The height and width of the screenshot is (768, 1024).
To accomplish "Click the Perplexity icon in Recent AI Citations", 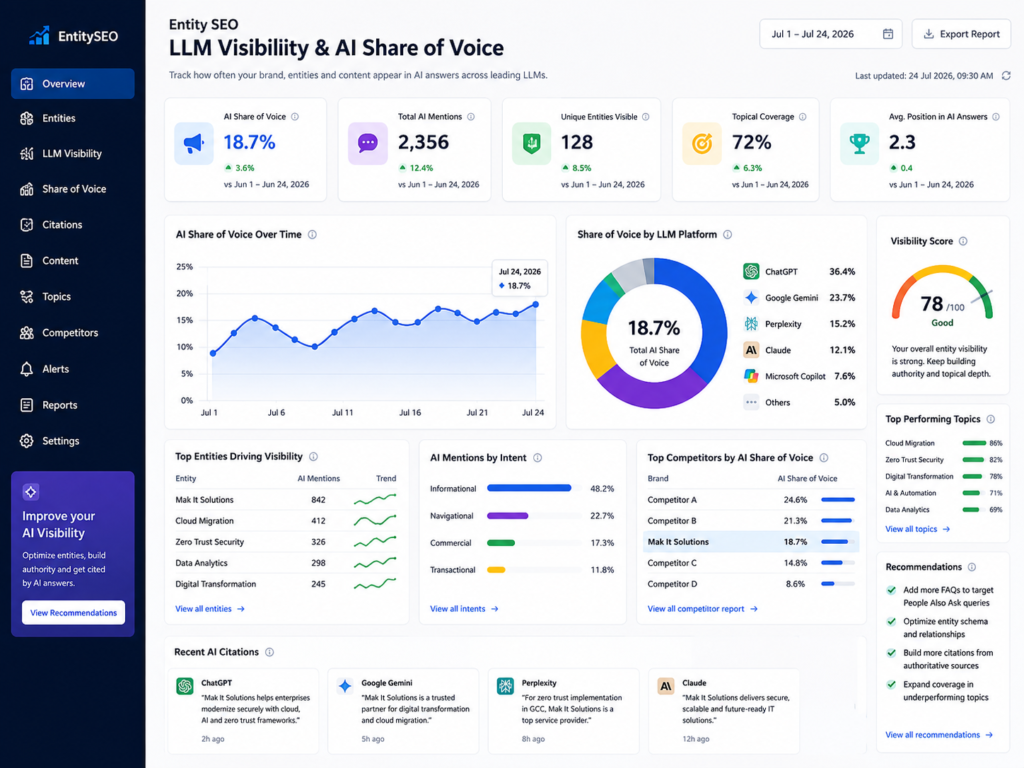I will [505, 686].
